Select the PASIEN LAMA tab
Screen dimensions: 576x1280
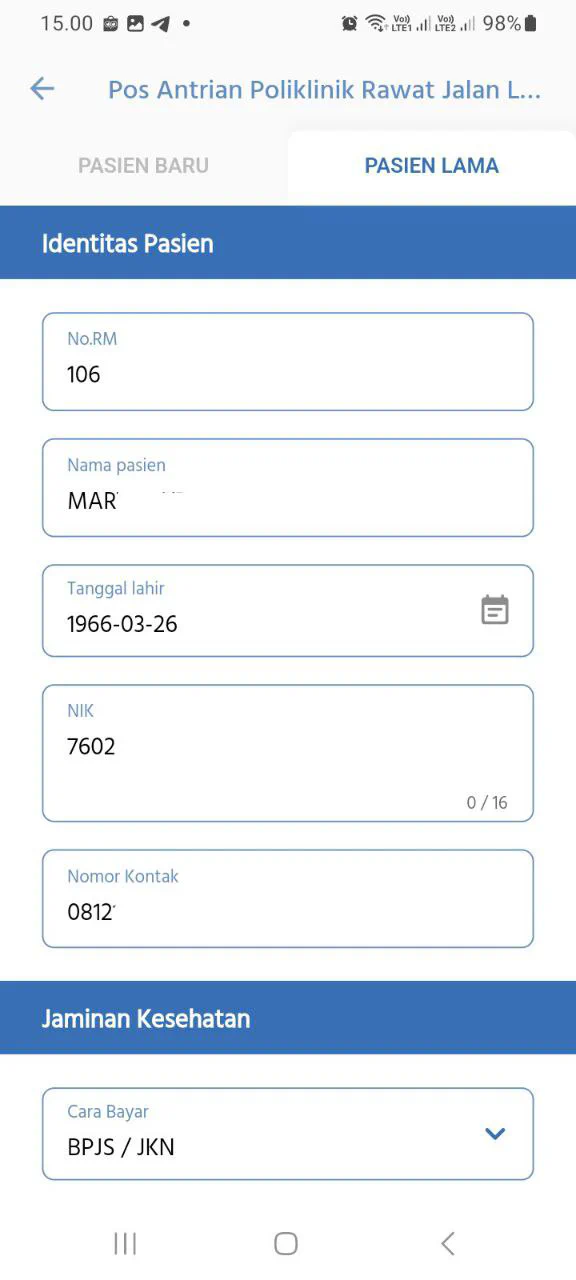[432, 166]
